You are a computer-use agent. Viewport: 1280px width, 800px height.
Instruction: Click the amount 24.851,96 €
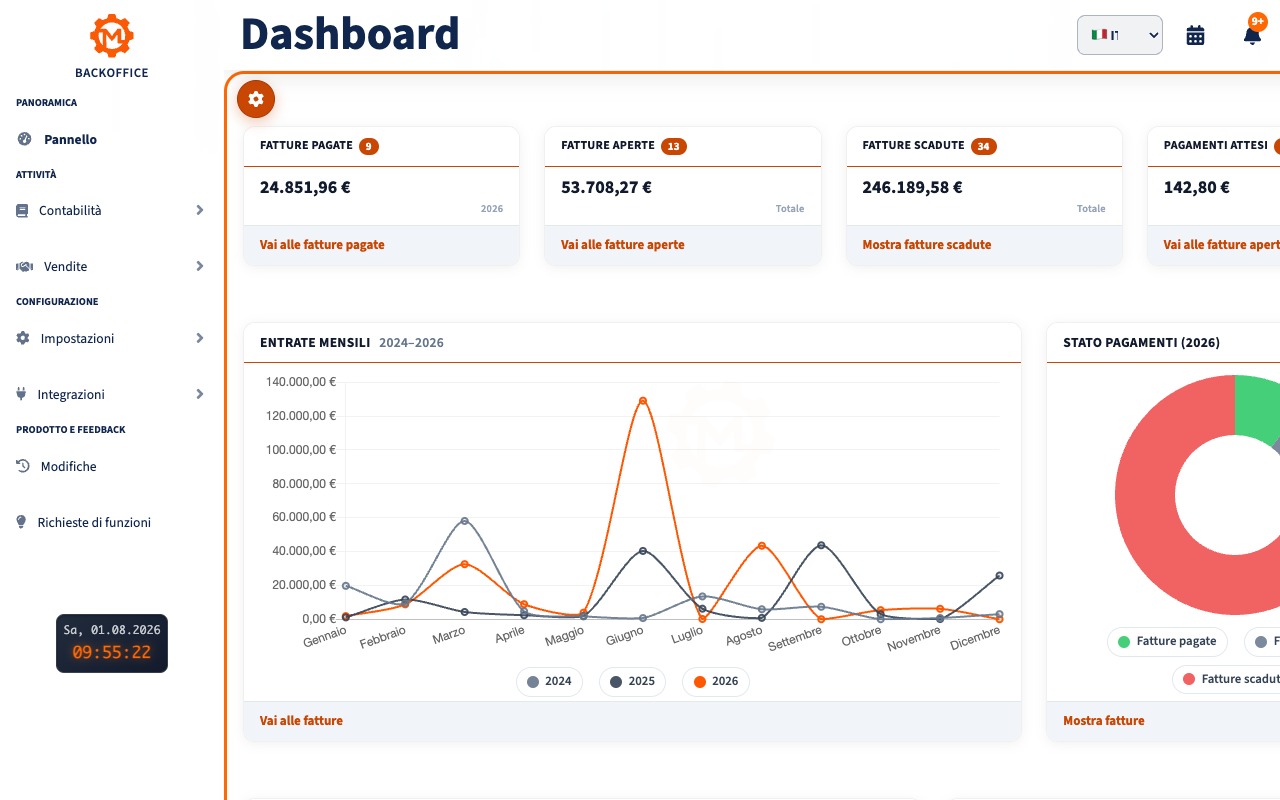[x=305, y=187]
